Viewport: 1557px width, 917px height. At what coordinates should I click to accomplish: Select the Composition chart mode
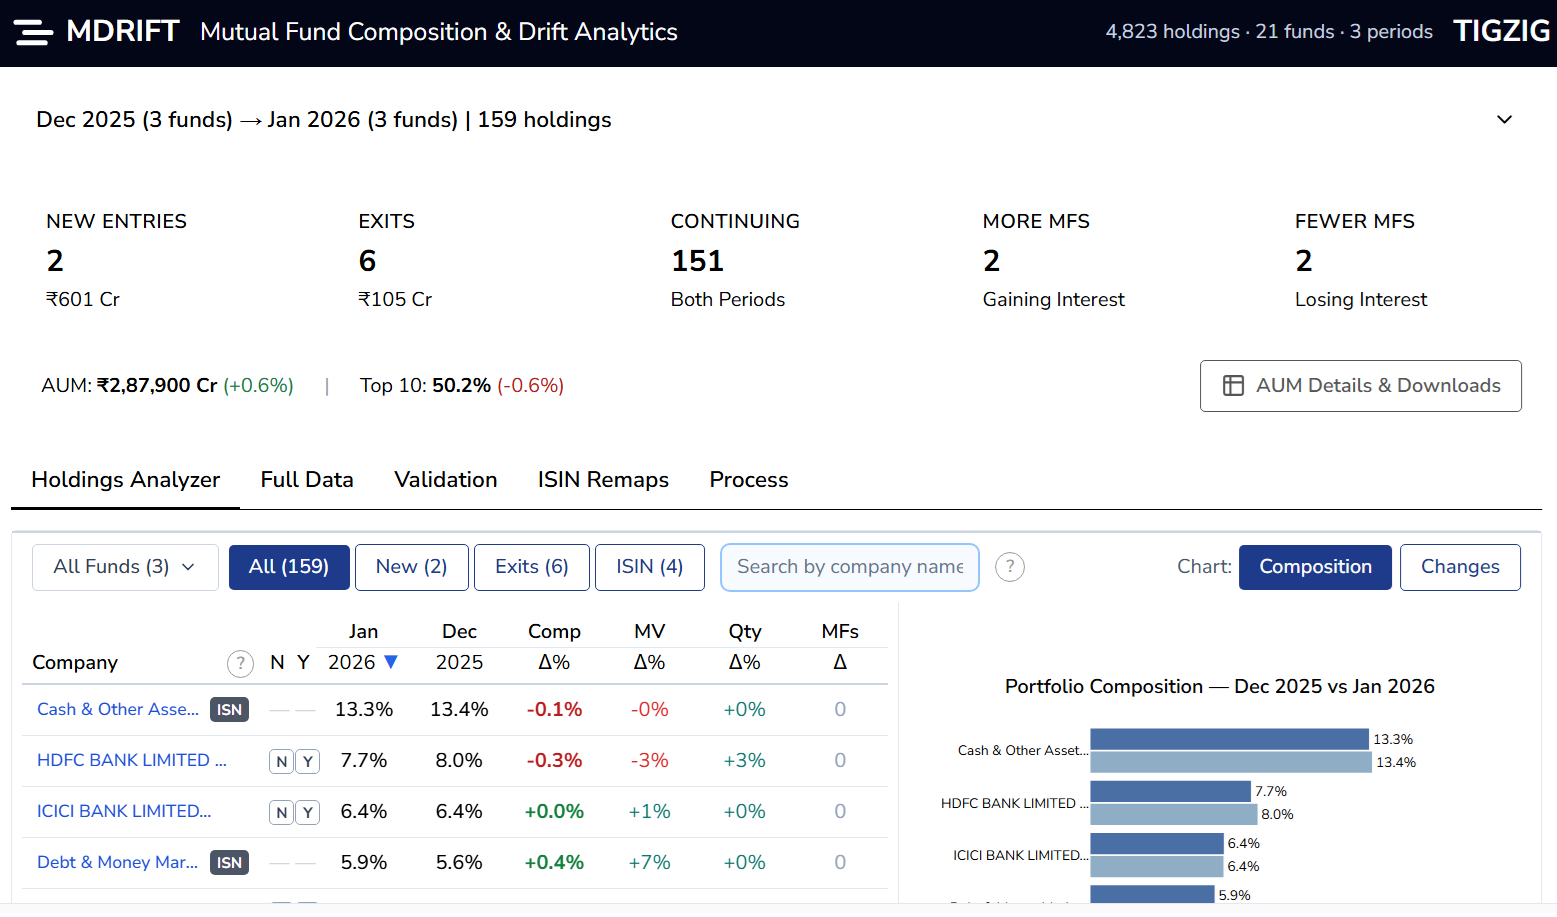click(x=1314, y=567)
